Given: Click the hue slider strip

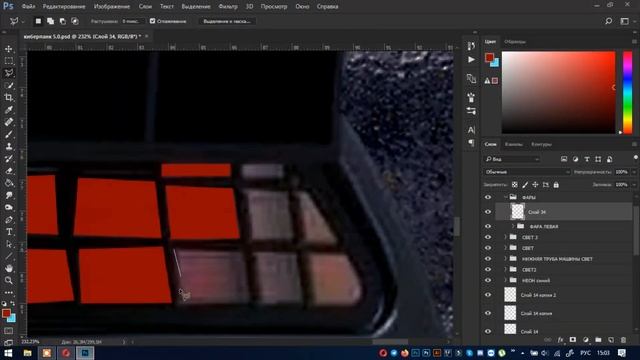Looking at the screenshot, I should 627,92.
